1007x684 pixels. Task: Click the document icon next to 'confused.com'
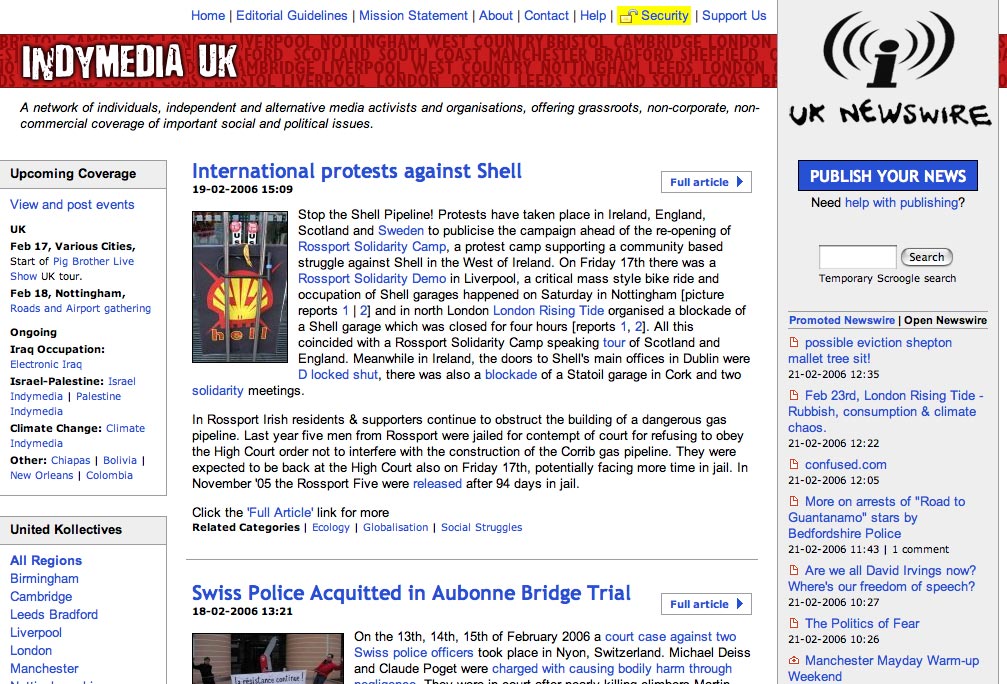794,465
